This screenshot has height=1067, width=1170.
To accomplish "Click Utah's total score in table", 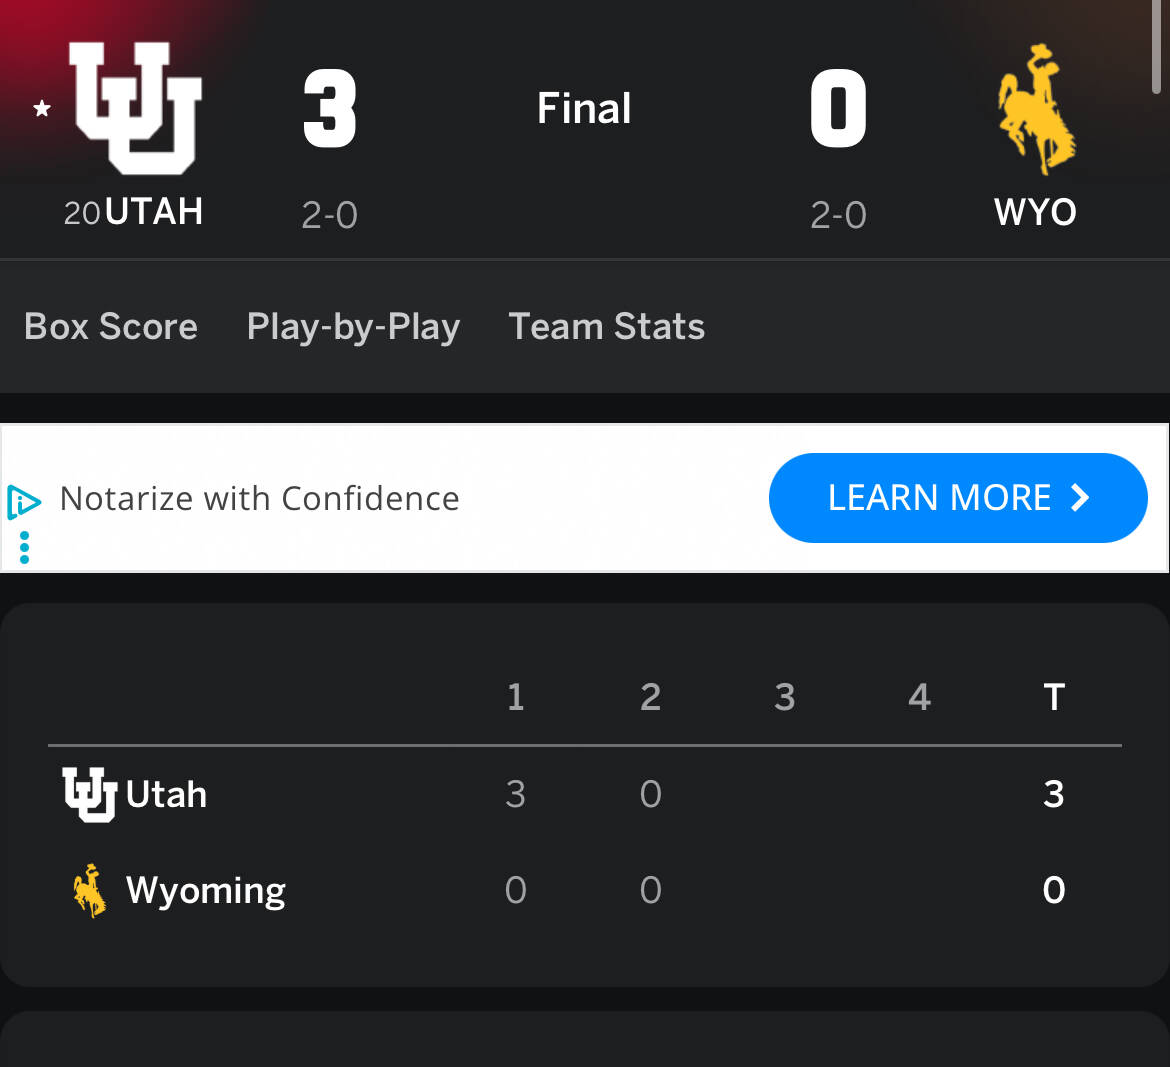I will (x=1053, y=794).
